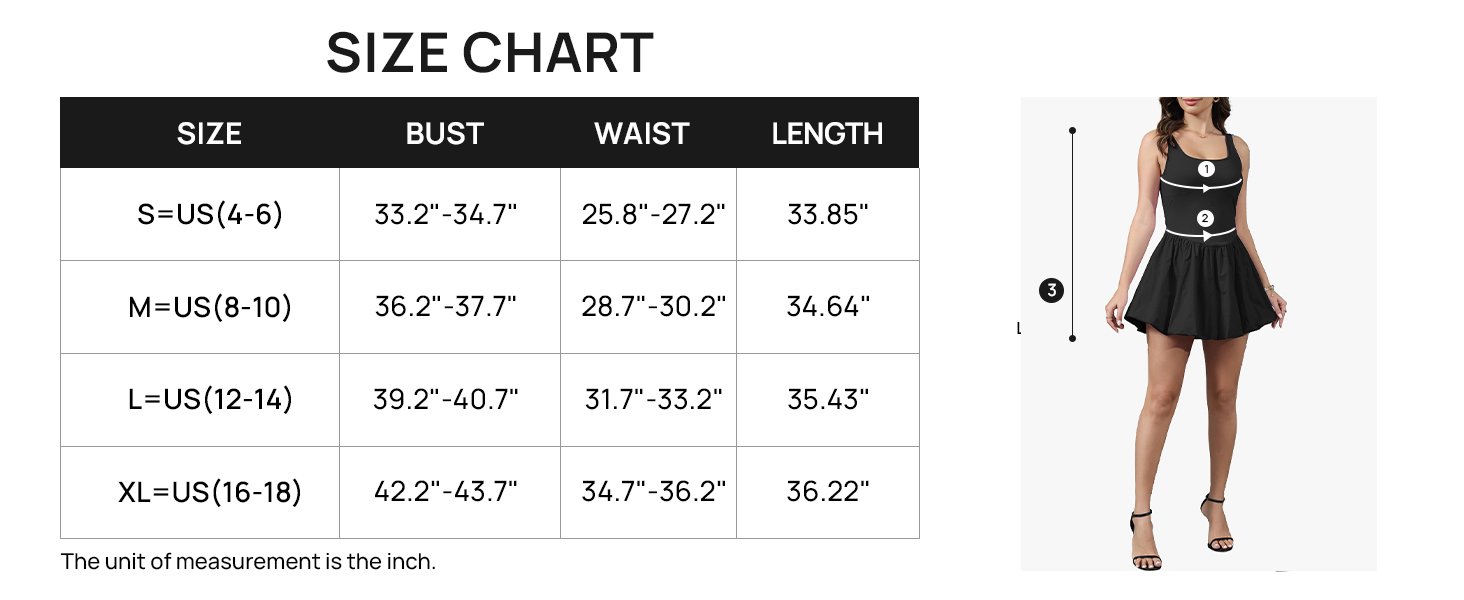The width and height of the screenshot is (1464, 600).
Task: Click the number 2 waist marker
Action: coord(1205,219)
